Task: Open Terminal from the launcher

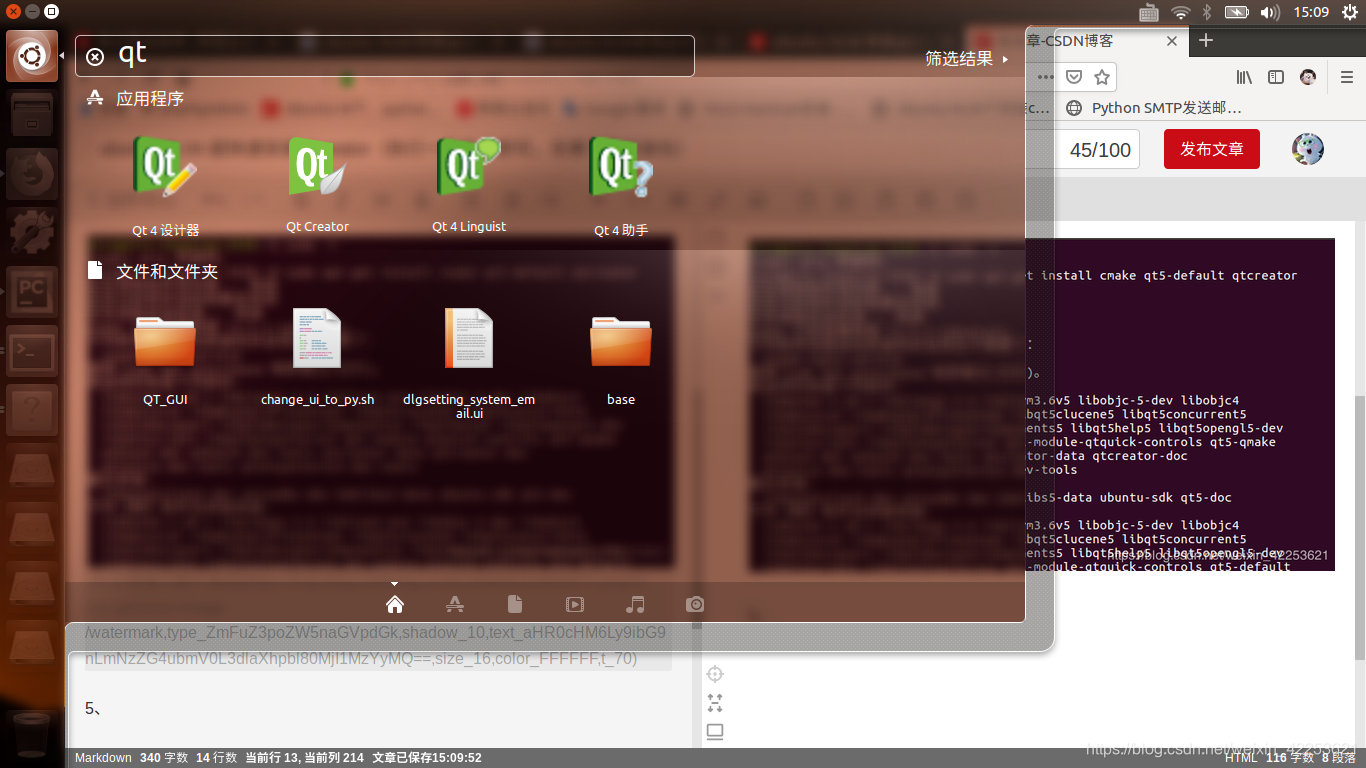Action: click(32, 351)
